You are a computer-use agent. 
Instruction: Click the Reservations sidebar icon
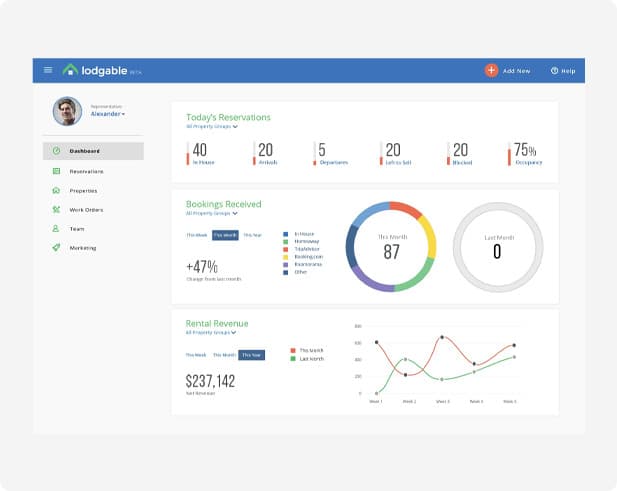(x=56, y=171)
